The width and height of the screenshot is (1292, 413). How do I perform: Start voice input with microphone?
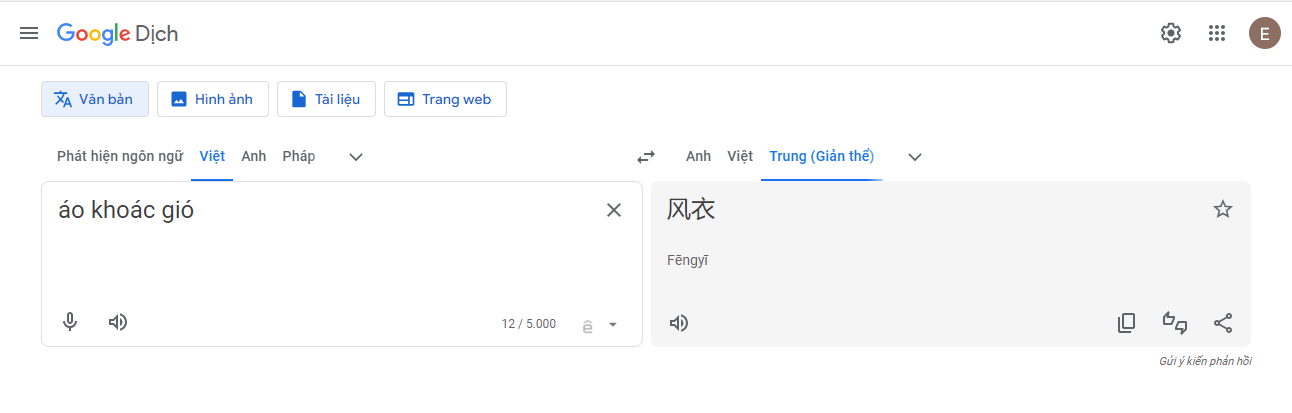[70, 322]
